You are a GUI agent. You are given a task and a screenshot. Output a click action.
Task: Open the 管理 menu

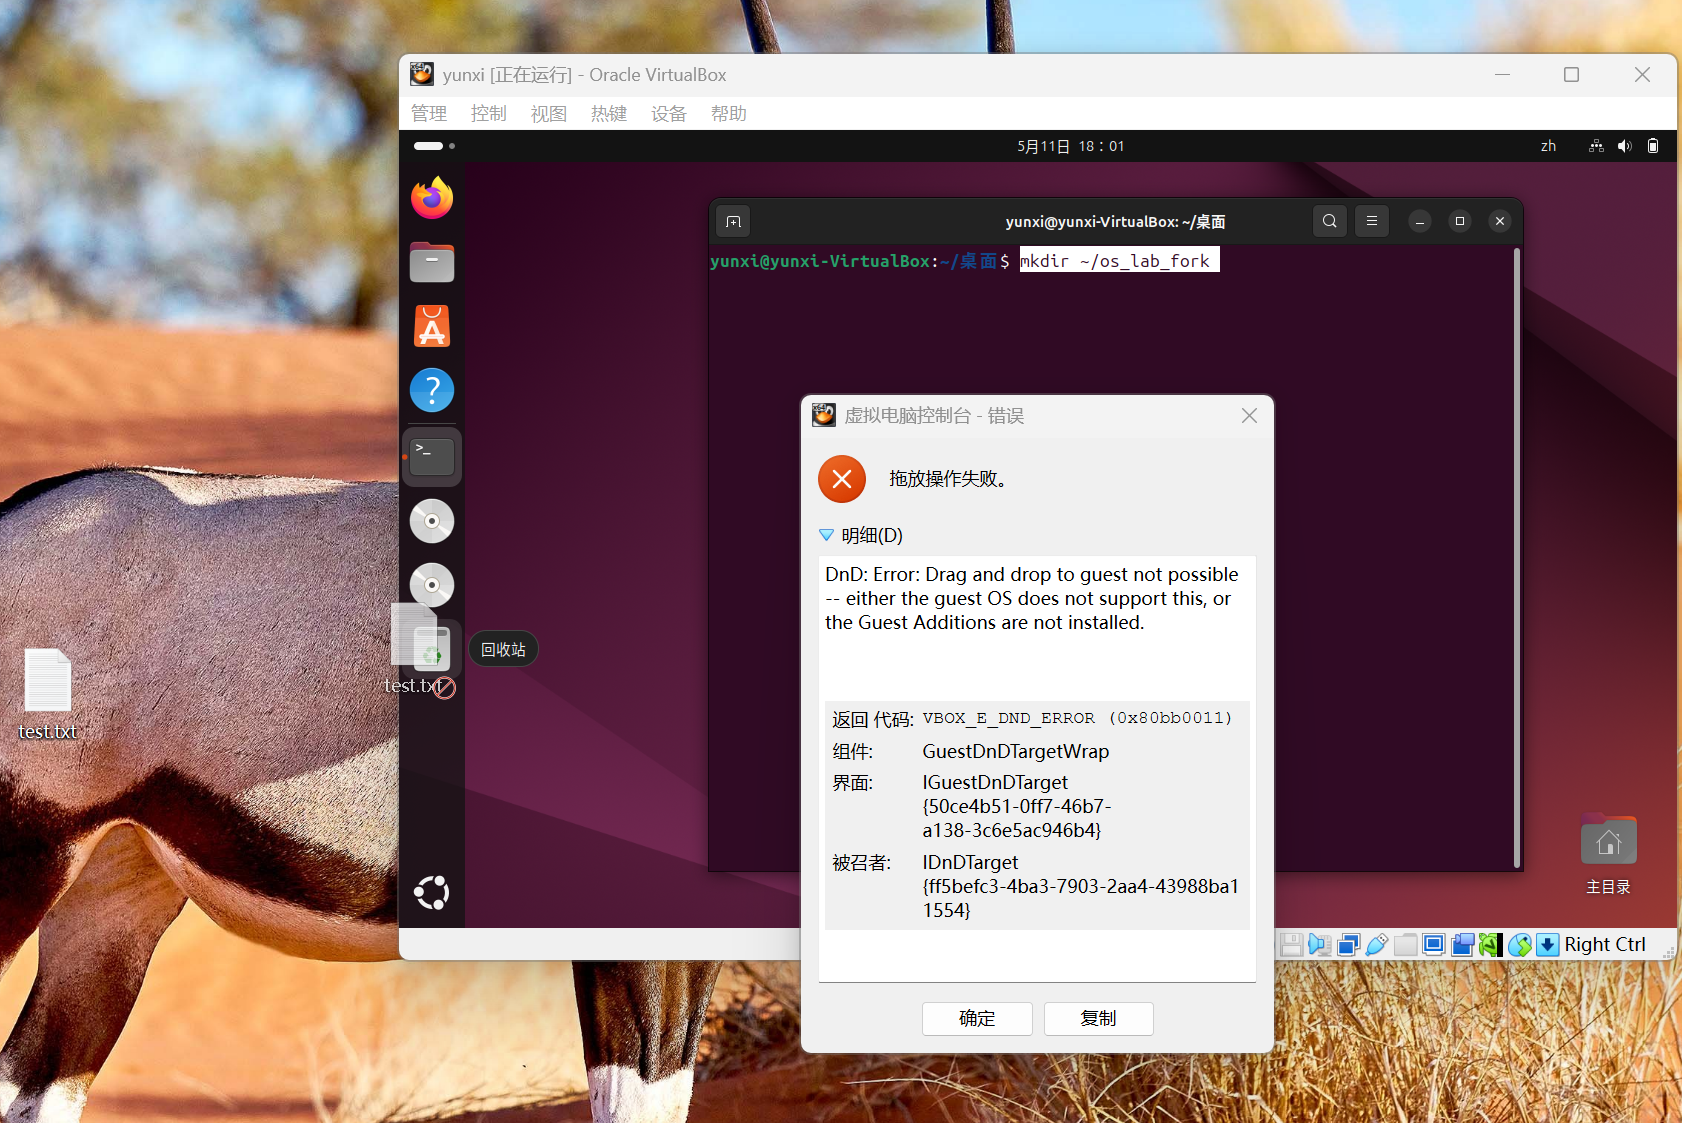(429, 114)
